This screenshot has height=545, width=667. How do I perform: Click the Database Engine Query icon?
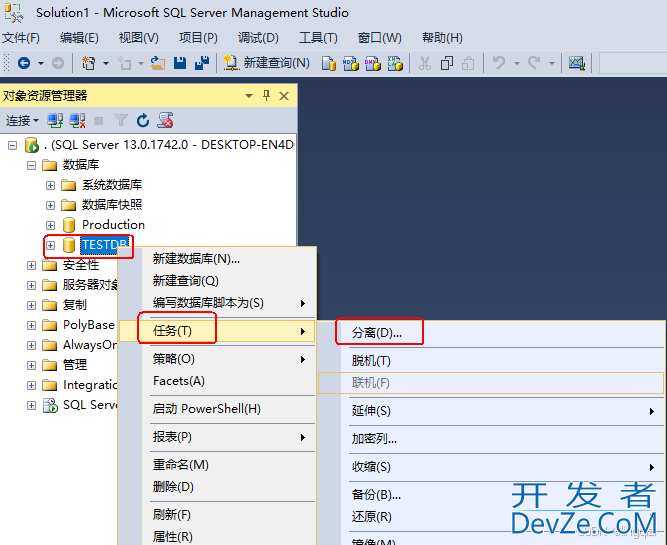[x=328, y=63]
